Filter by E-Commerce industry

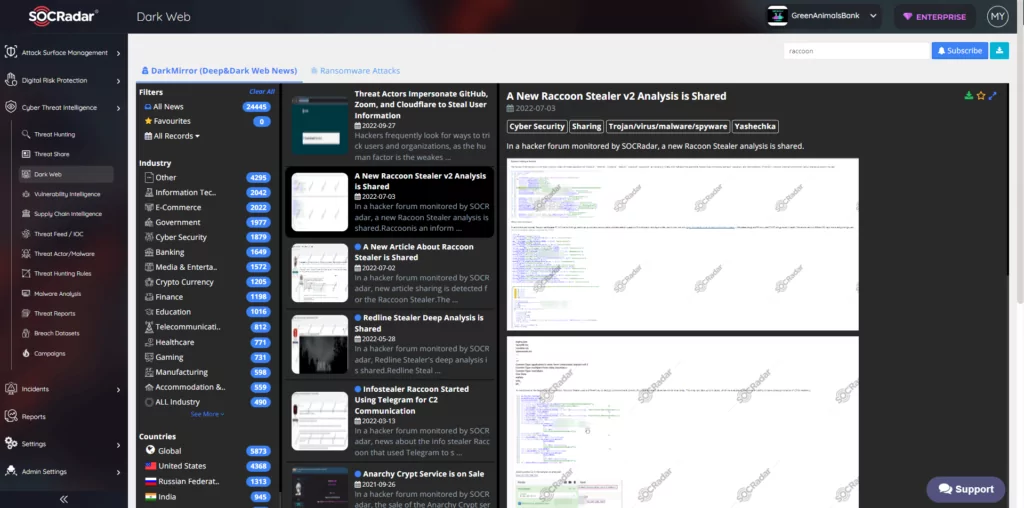coord(173,207)
